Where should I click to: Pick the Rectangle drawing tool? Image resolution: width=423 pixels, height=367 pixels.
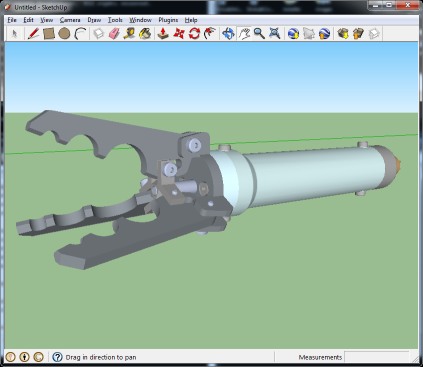tap(49, 34)
